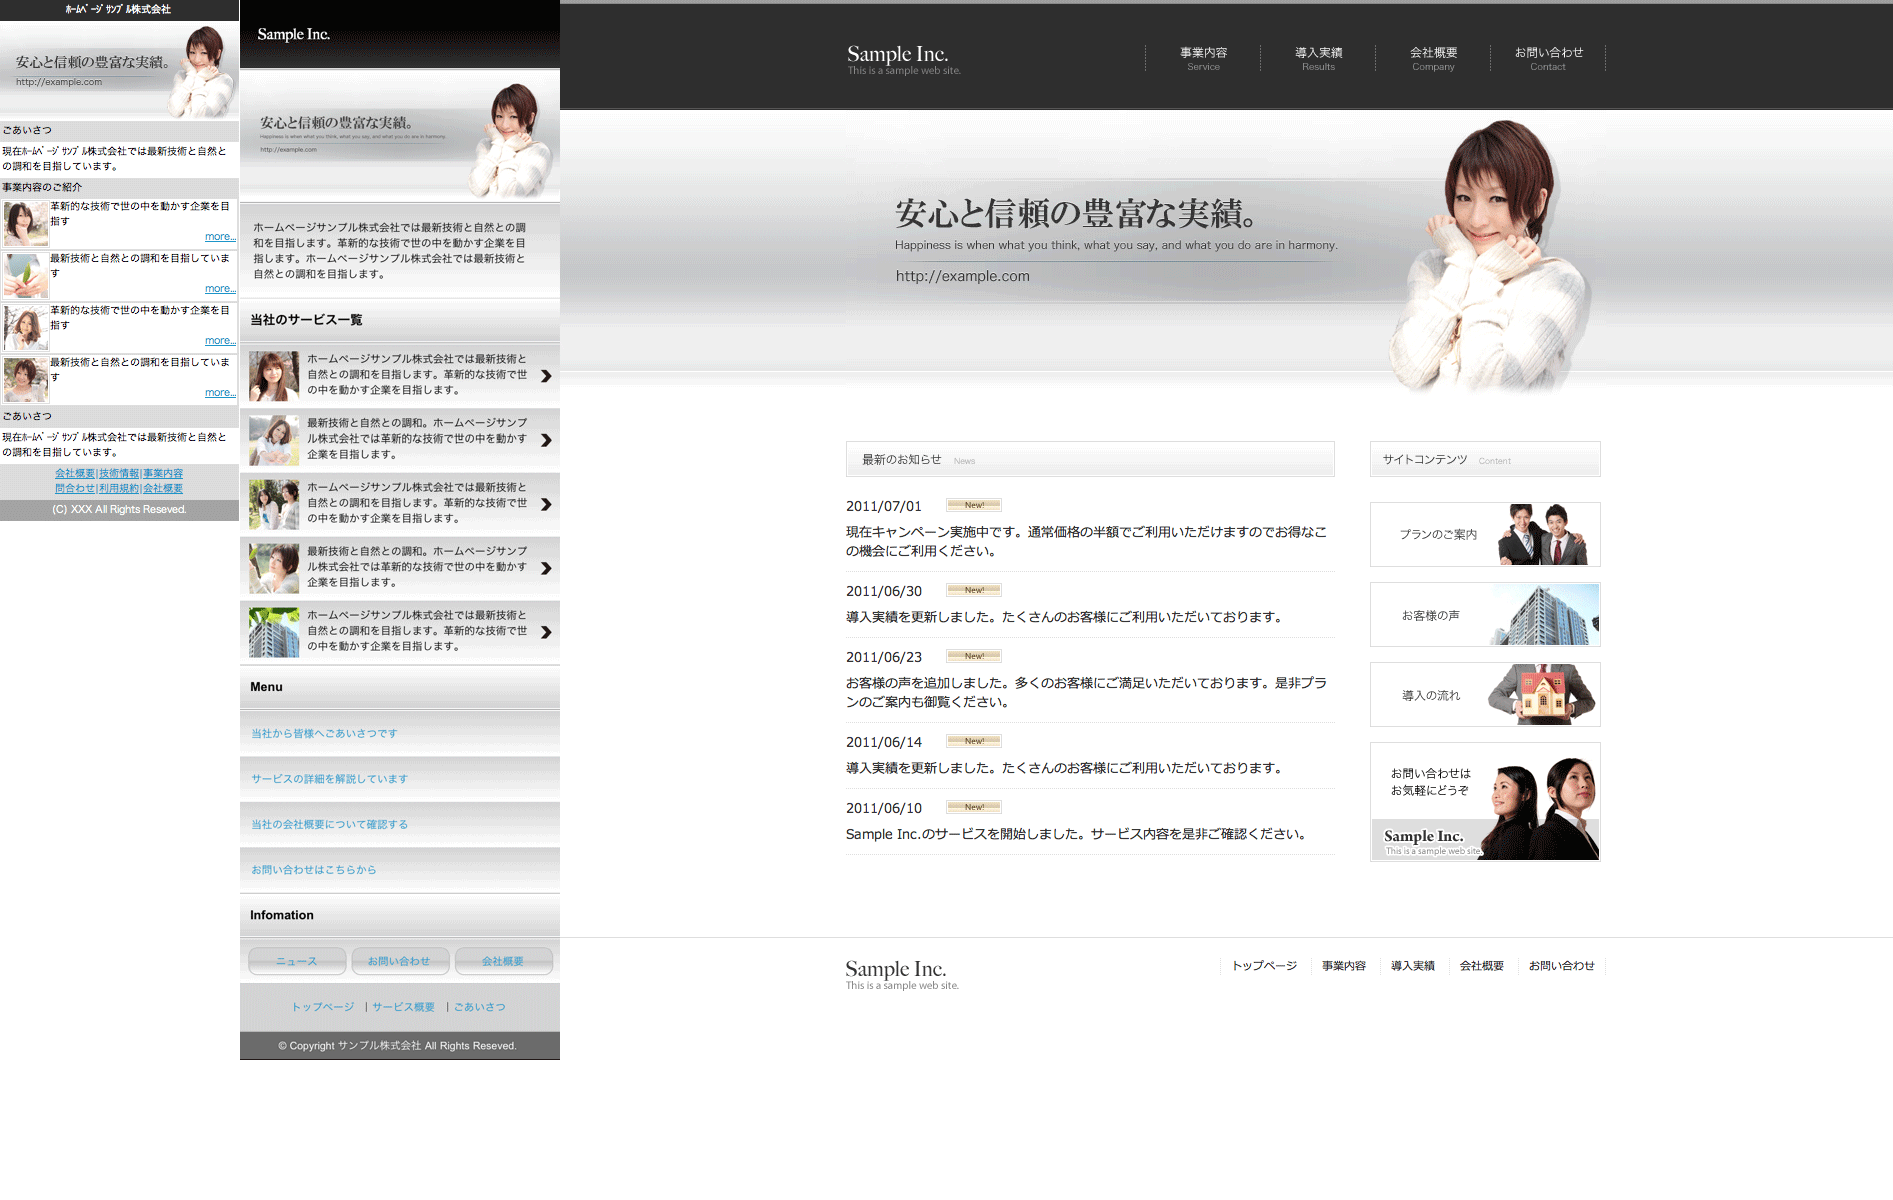Click 利用規約 link in mobile footer
1893x1200 pixels.
(119, 489)
